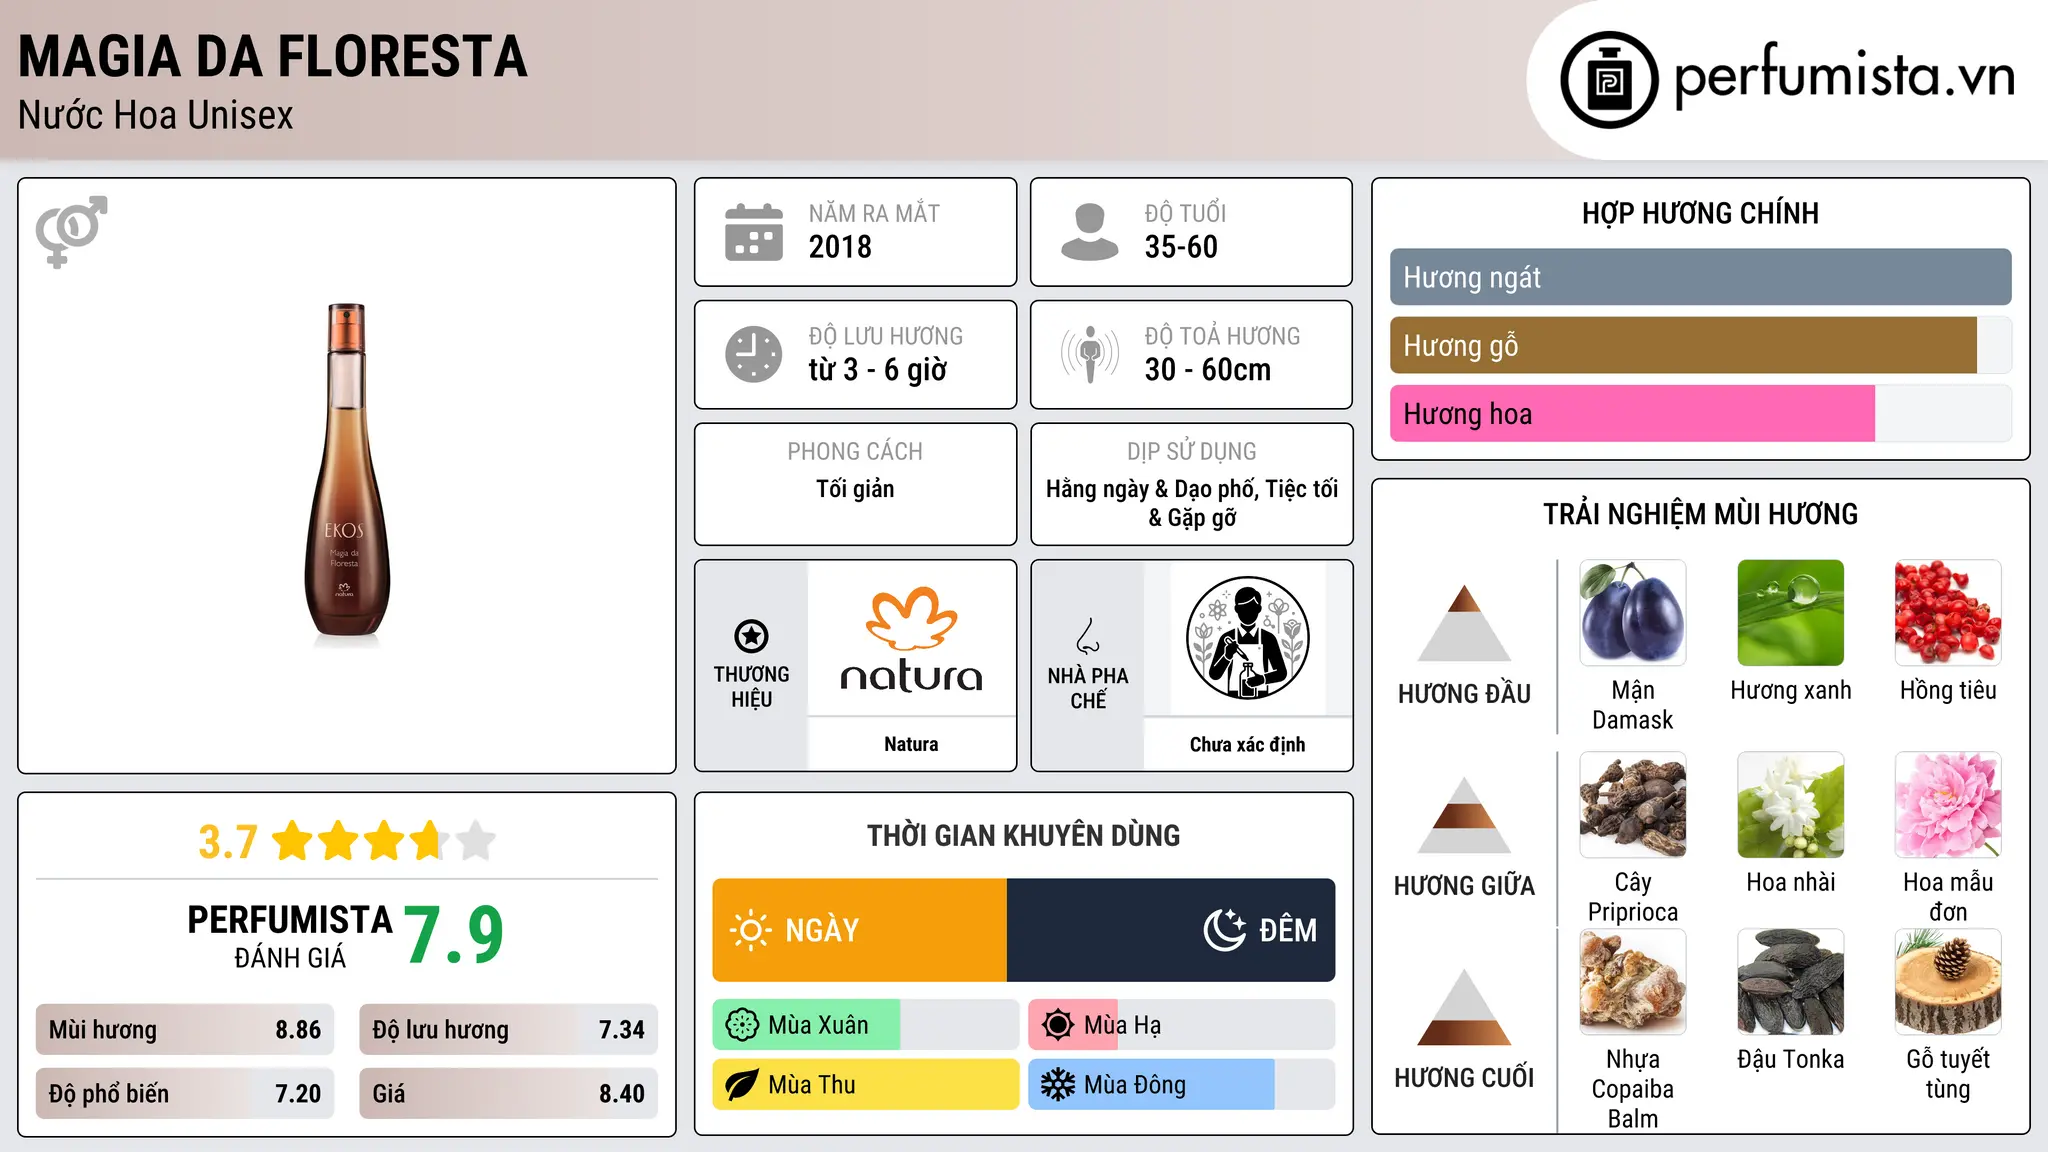Click the Mùa Hạ season bar
This screenshot has height=1152, width=2048.
tap(1181, 1025)
